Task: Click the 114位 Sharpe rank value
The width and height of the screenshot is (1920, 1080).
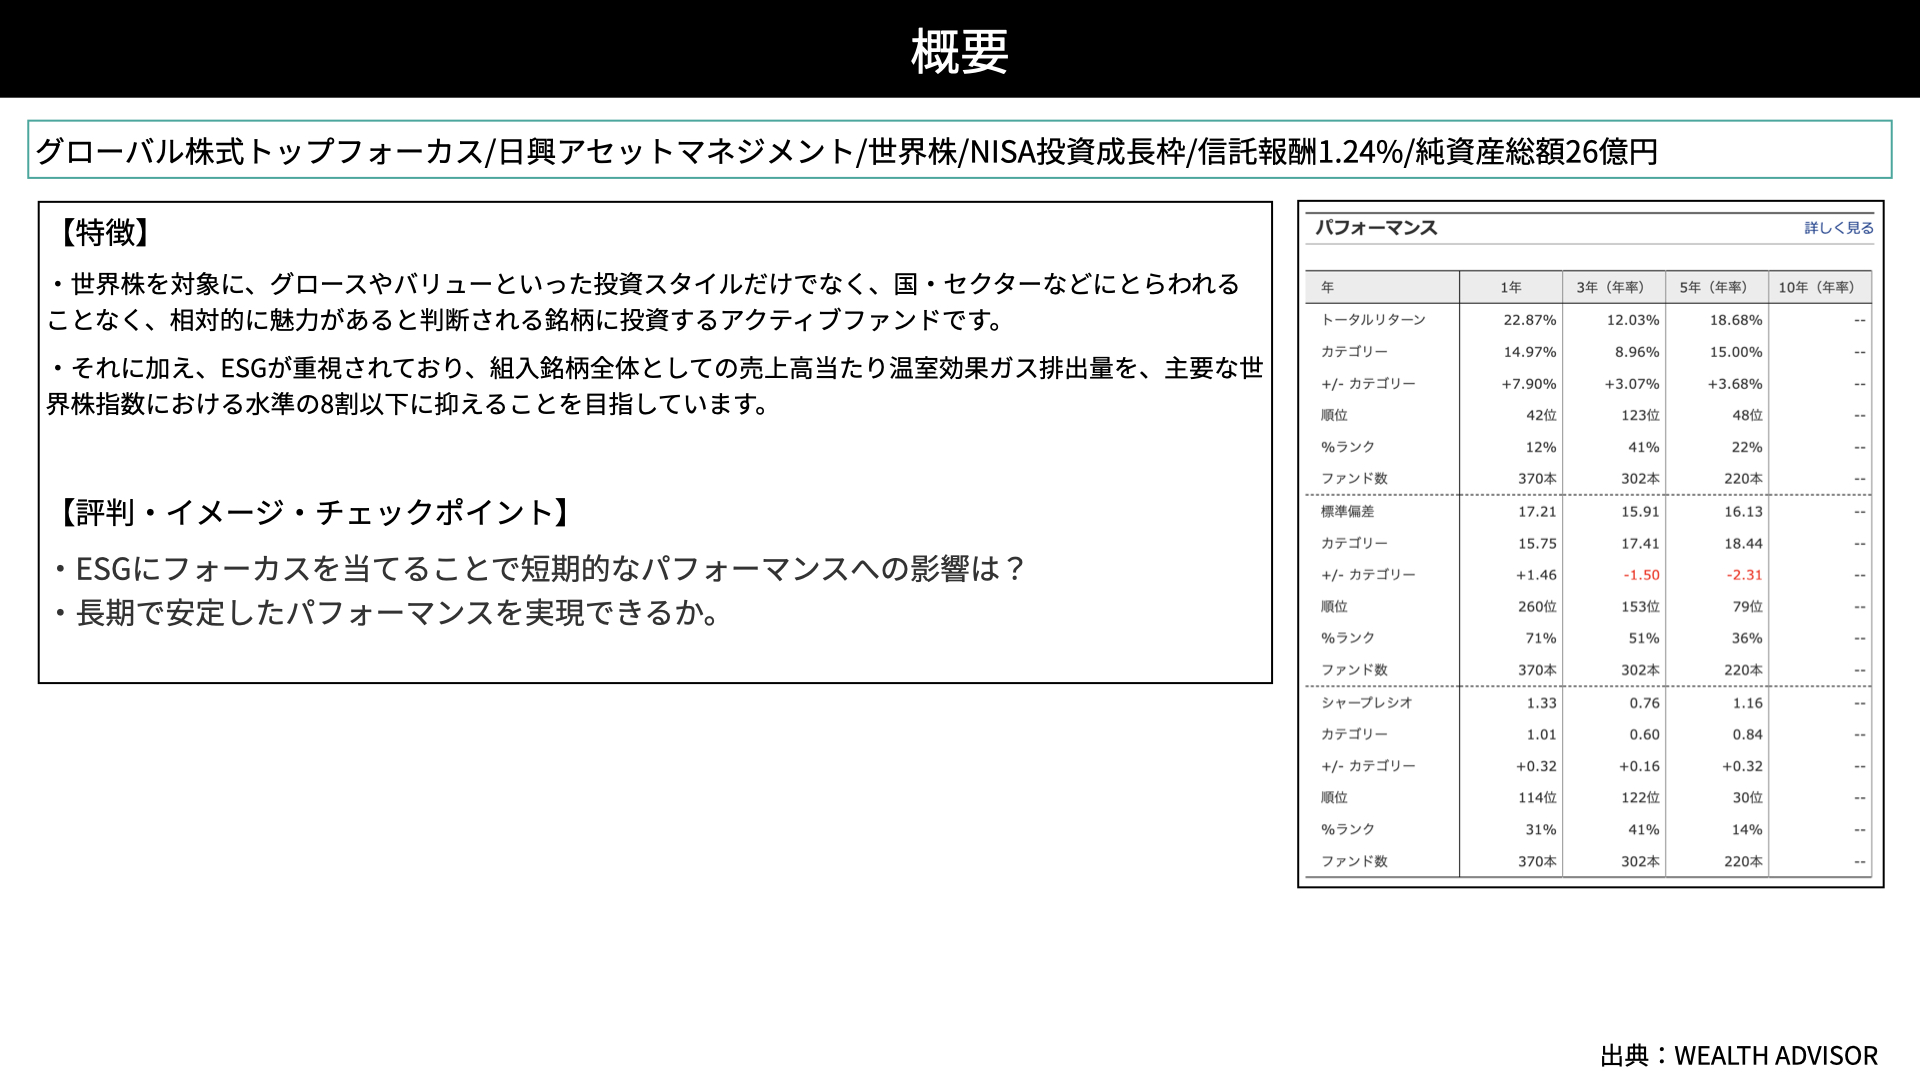Action: click(1537, 797)
